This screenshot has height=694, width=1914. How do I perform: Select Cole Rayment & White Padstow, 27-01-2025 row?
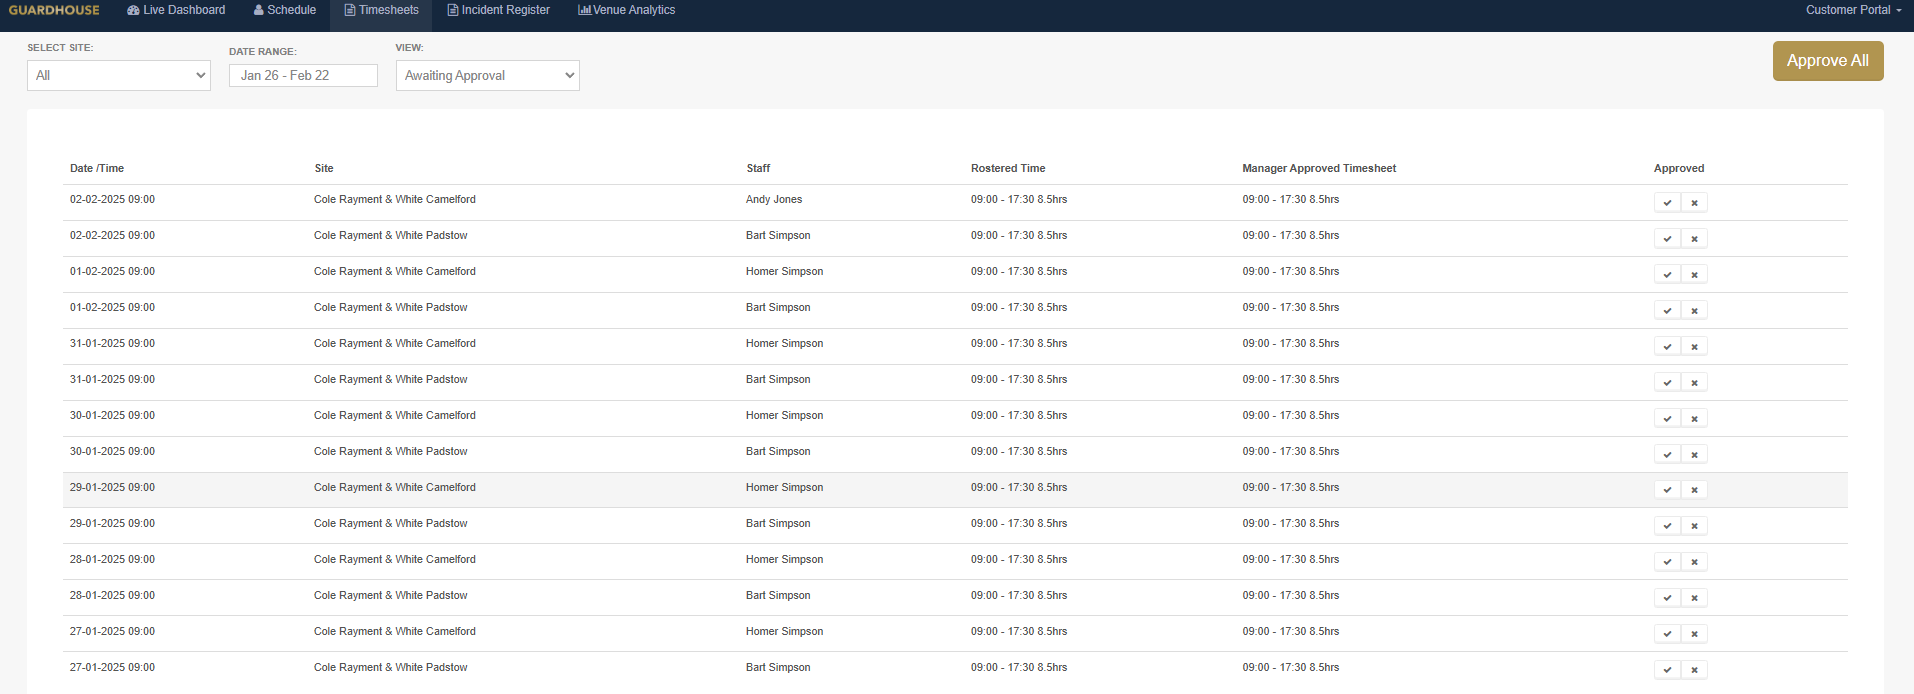point(391,667)
